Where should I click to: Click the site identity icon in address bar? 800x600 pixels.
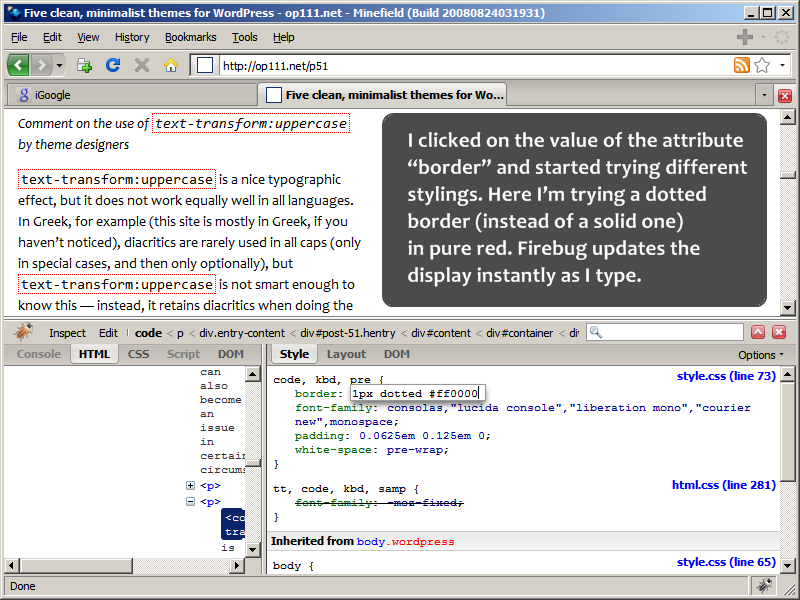[x=205, y=65]
